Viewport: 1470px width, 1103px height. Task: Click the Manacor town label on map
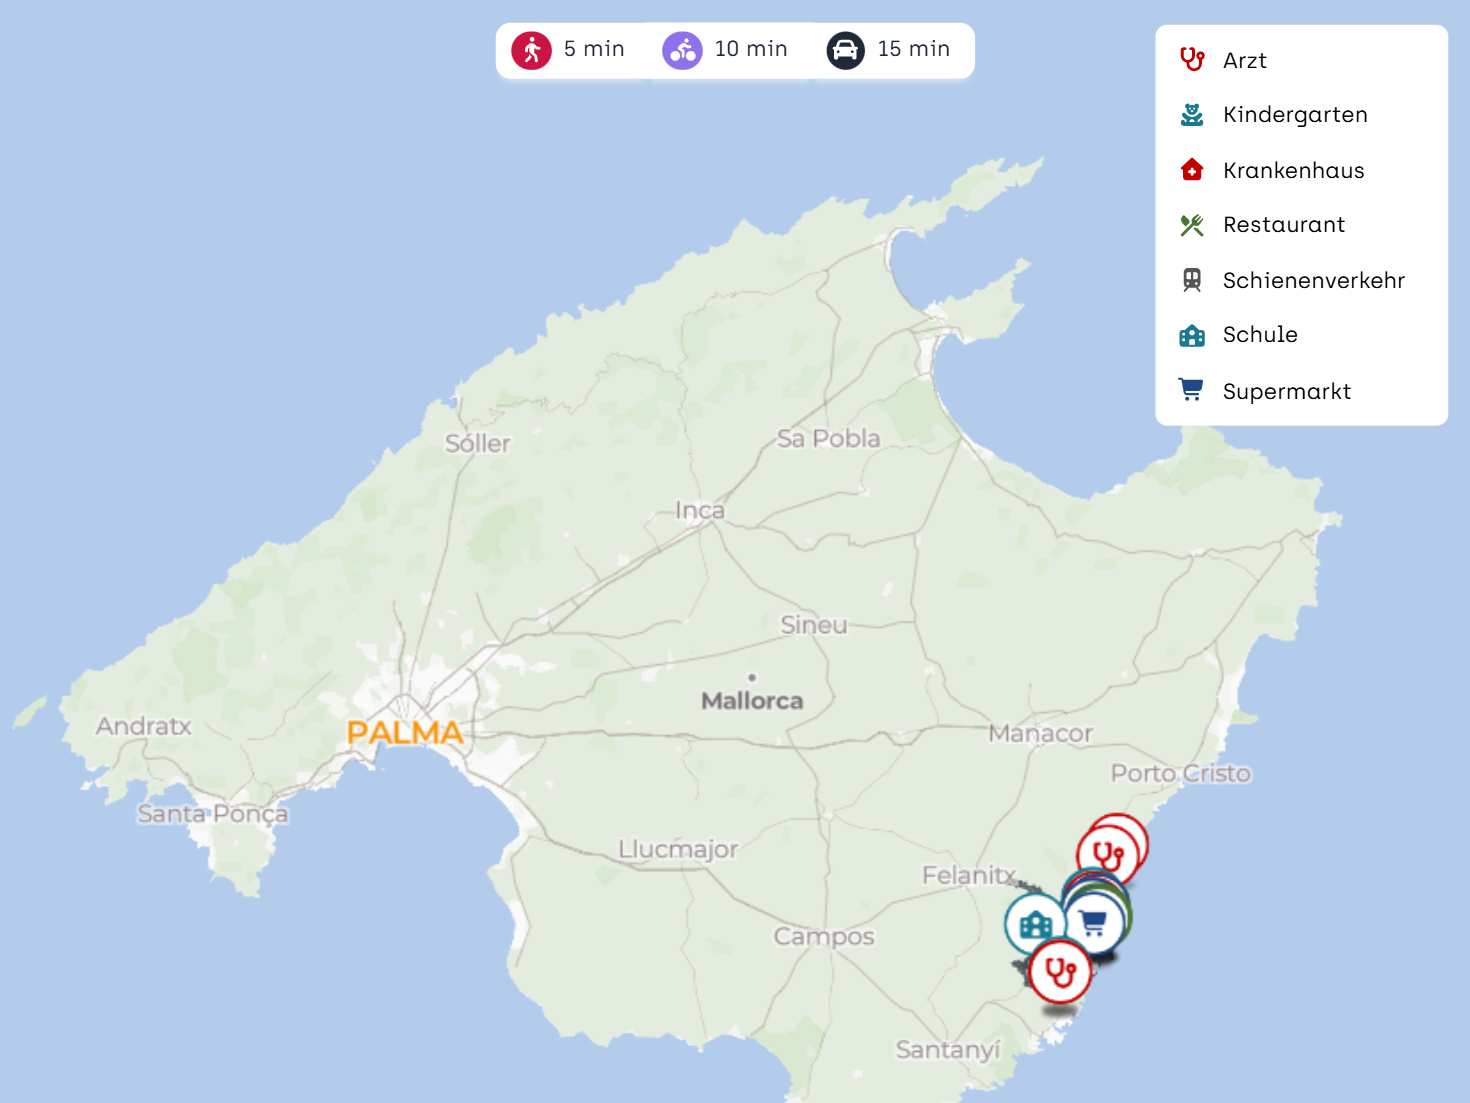click(1040, 734)
